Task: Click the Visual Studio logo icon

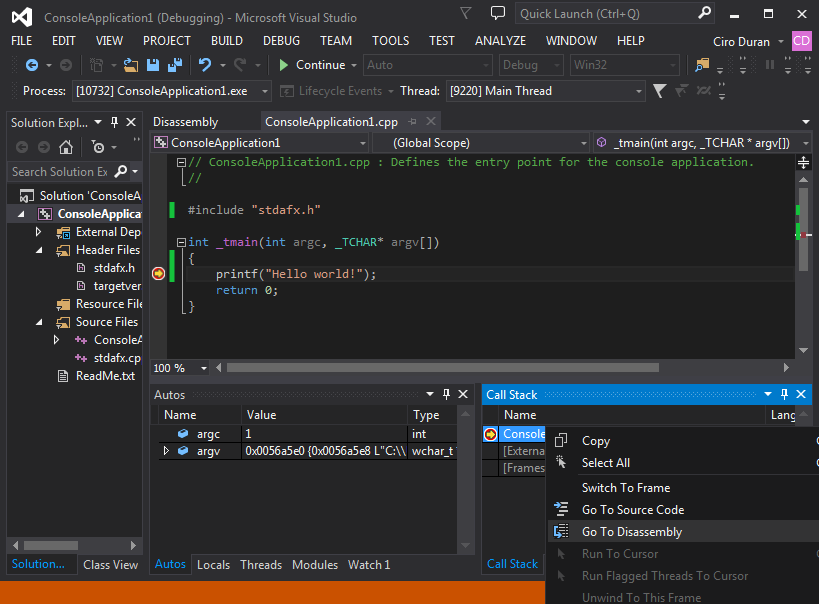Action: pos(22,17)
